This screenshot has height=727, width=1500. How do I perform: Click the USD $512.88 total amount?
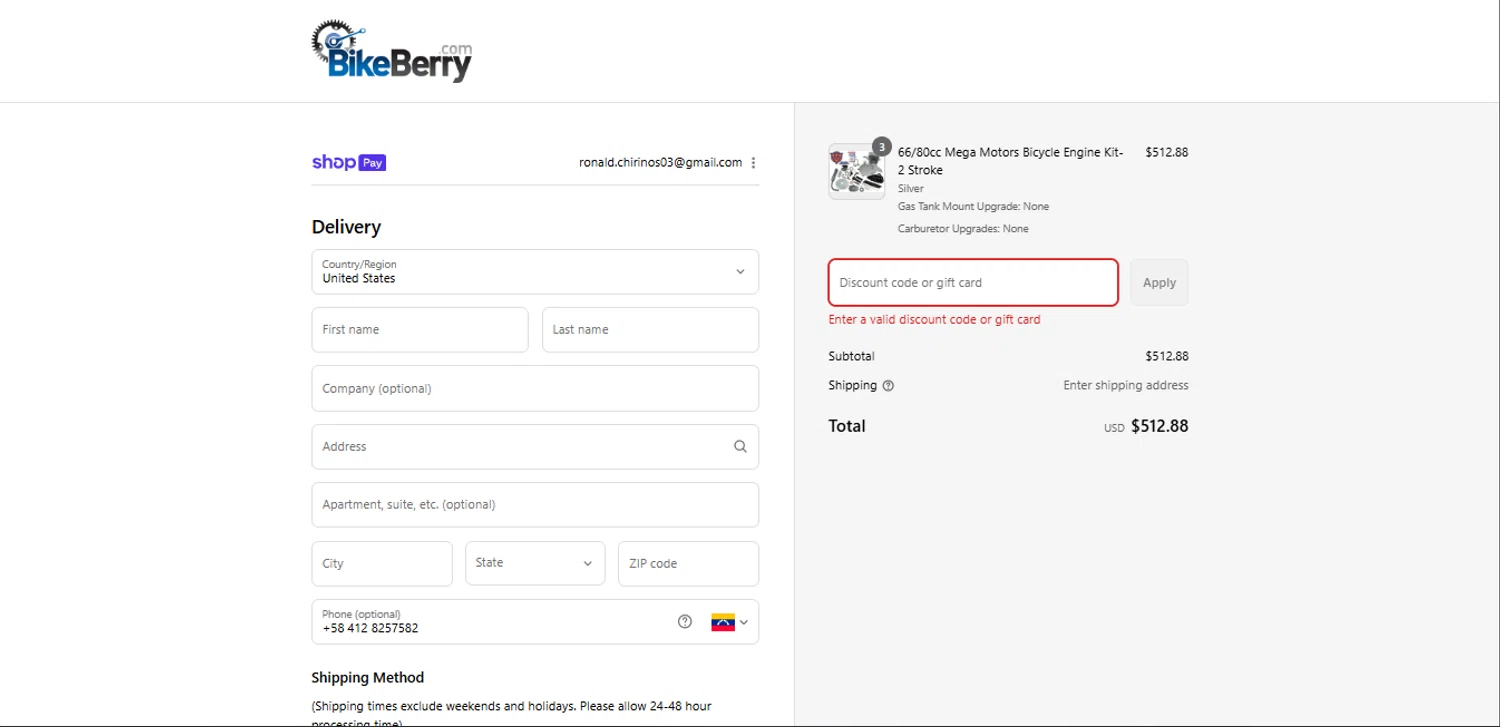1146,426
